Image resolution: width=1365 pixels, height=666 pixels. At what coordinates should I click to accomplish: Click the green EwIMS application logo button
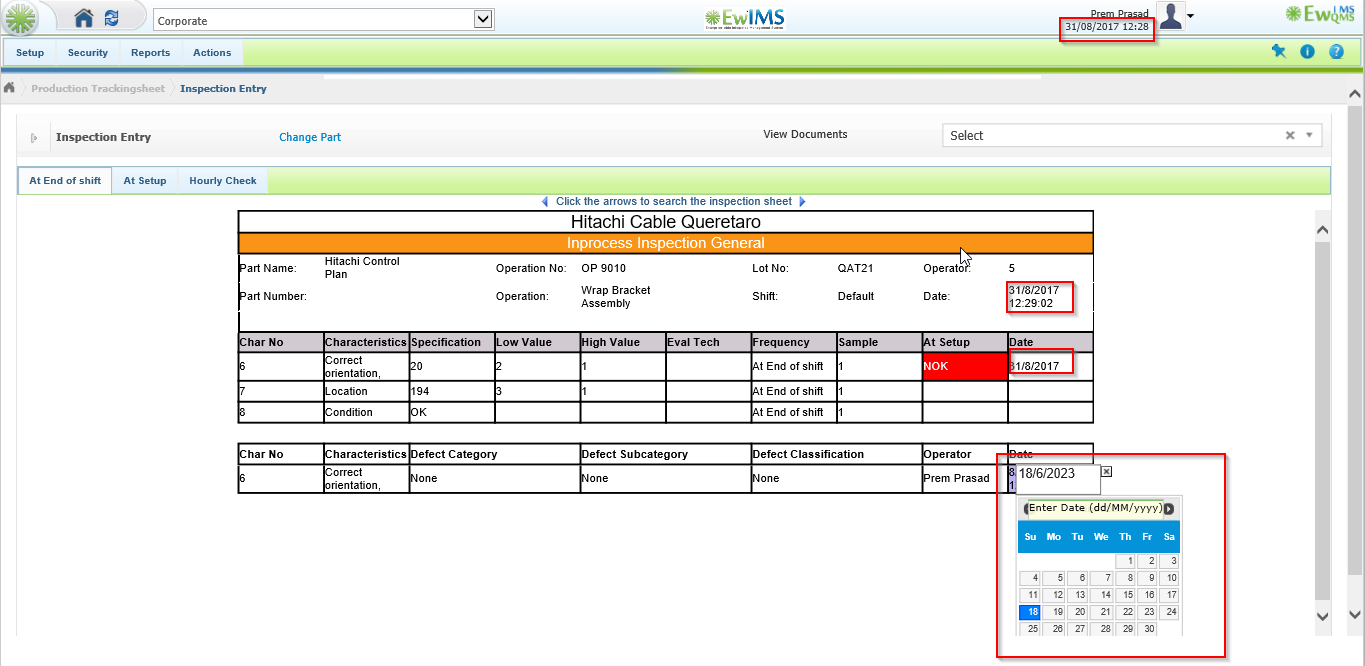coord(19,18)
